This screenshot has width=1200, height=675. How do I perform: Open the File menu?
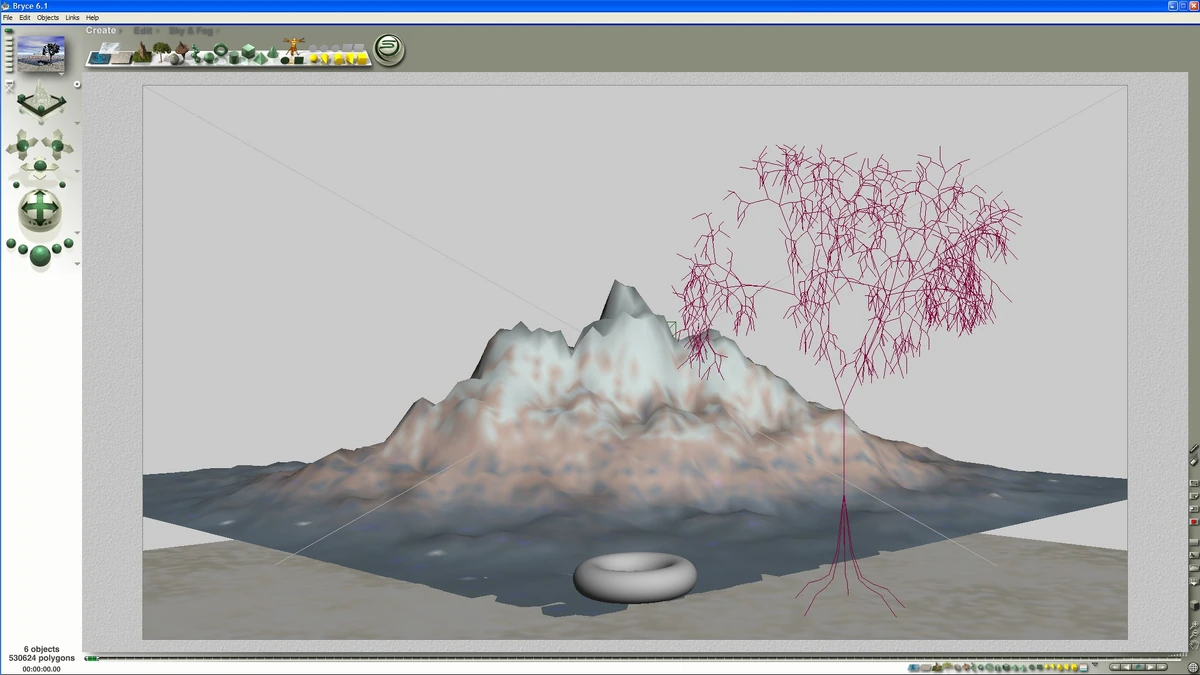click(7, 17)
